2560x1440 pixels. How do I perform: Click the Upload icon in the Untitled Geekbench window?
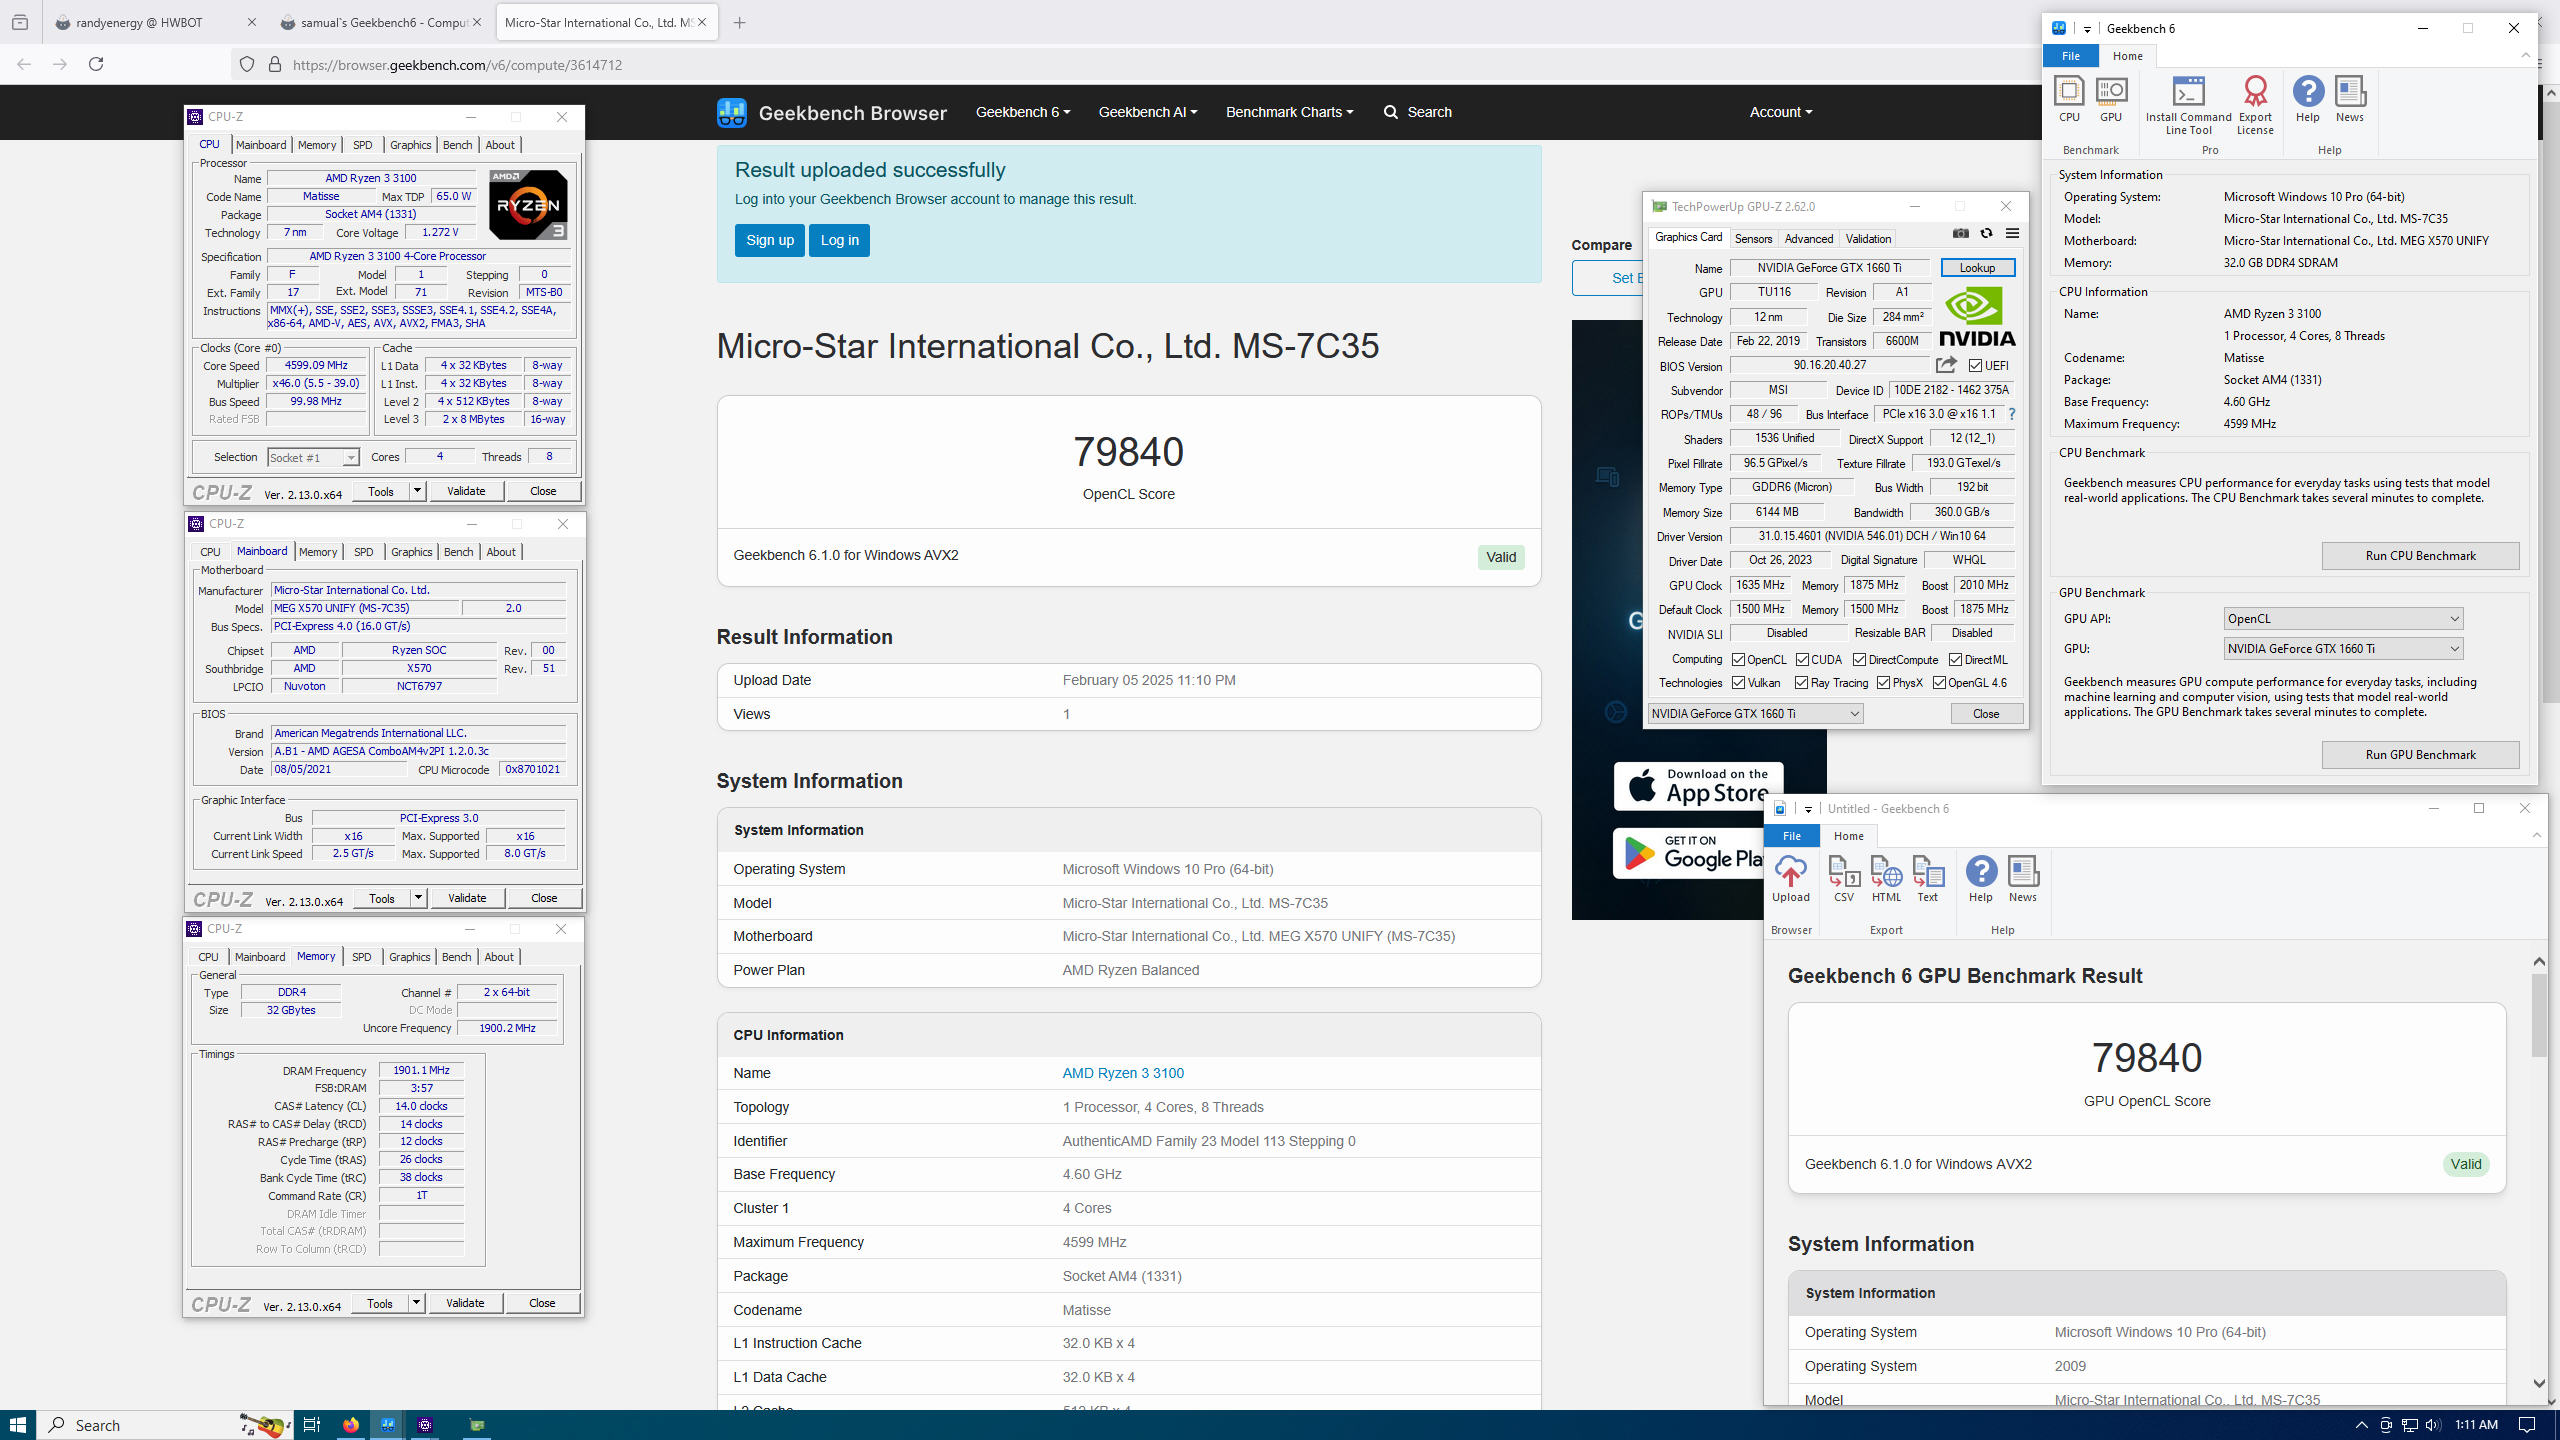pos(1790,879)
